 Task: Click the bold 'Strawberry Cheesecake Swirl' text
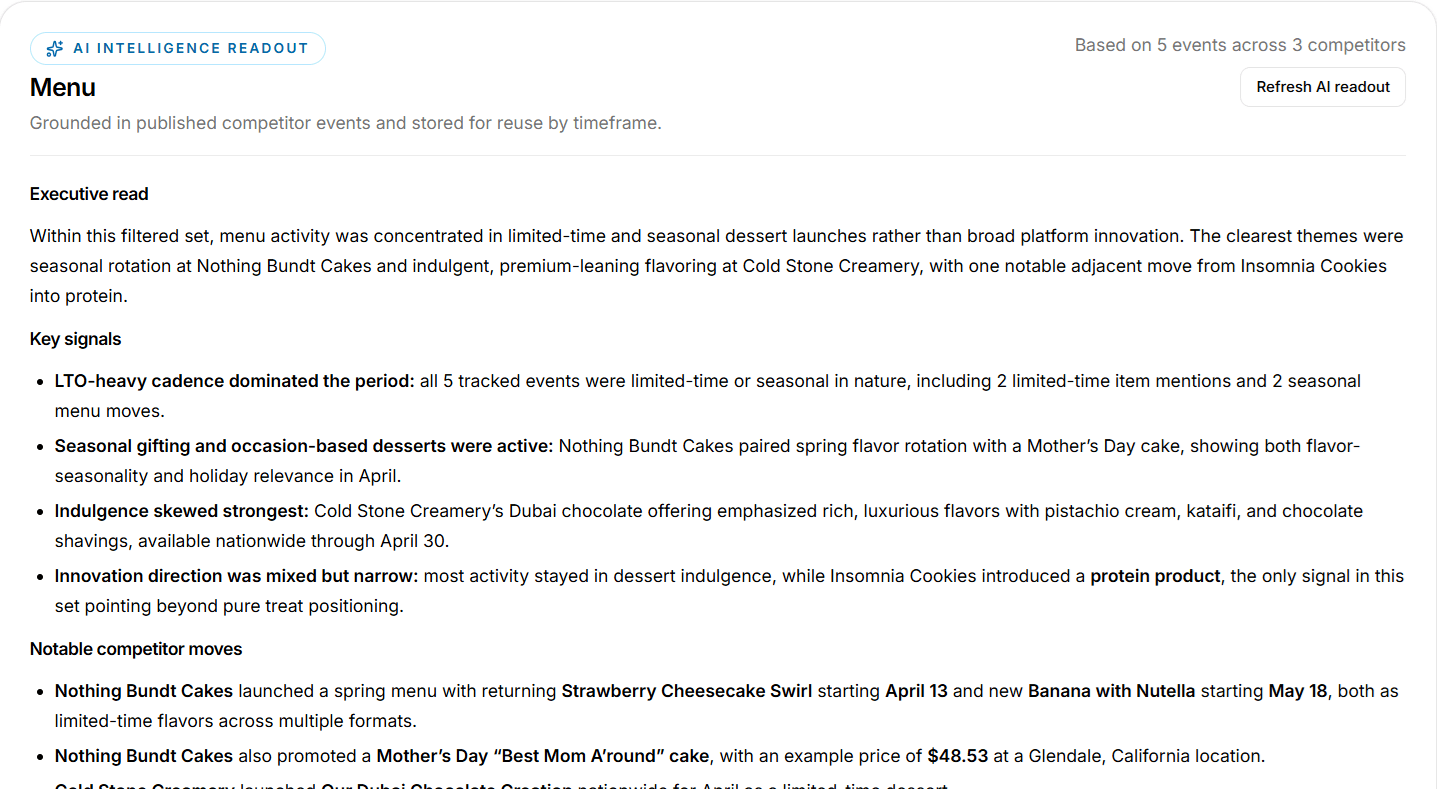click(687, 691)
